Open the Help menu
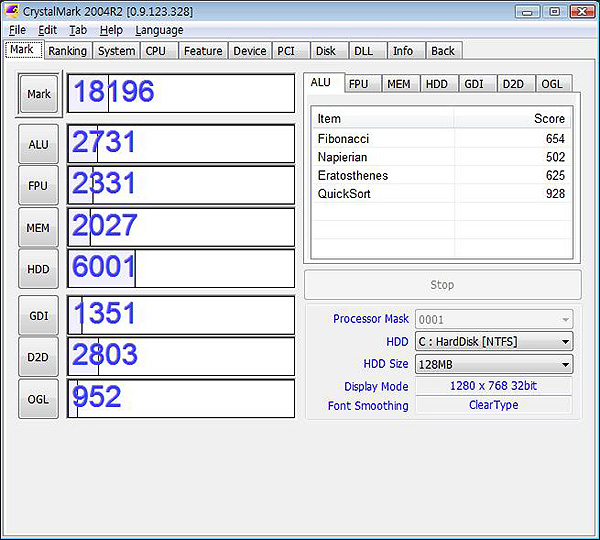 click(x=111, y=30)
